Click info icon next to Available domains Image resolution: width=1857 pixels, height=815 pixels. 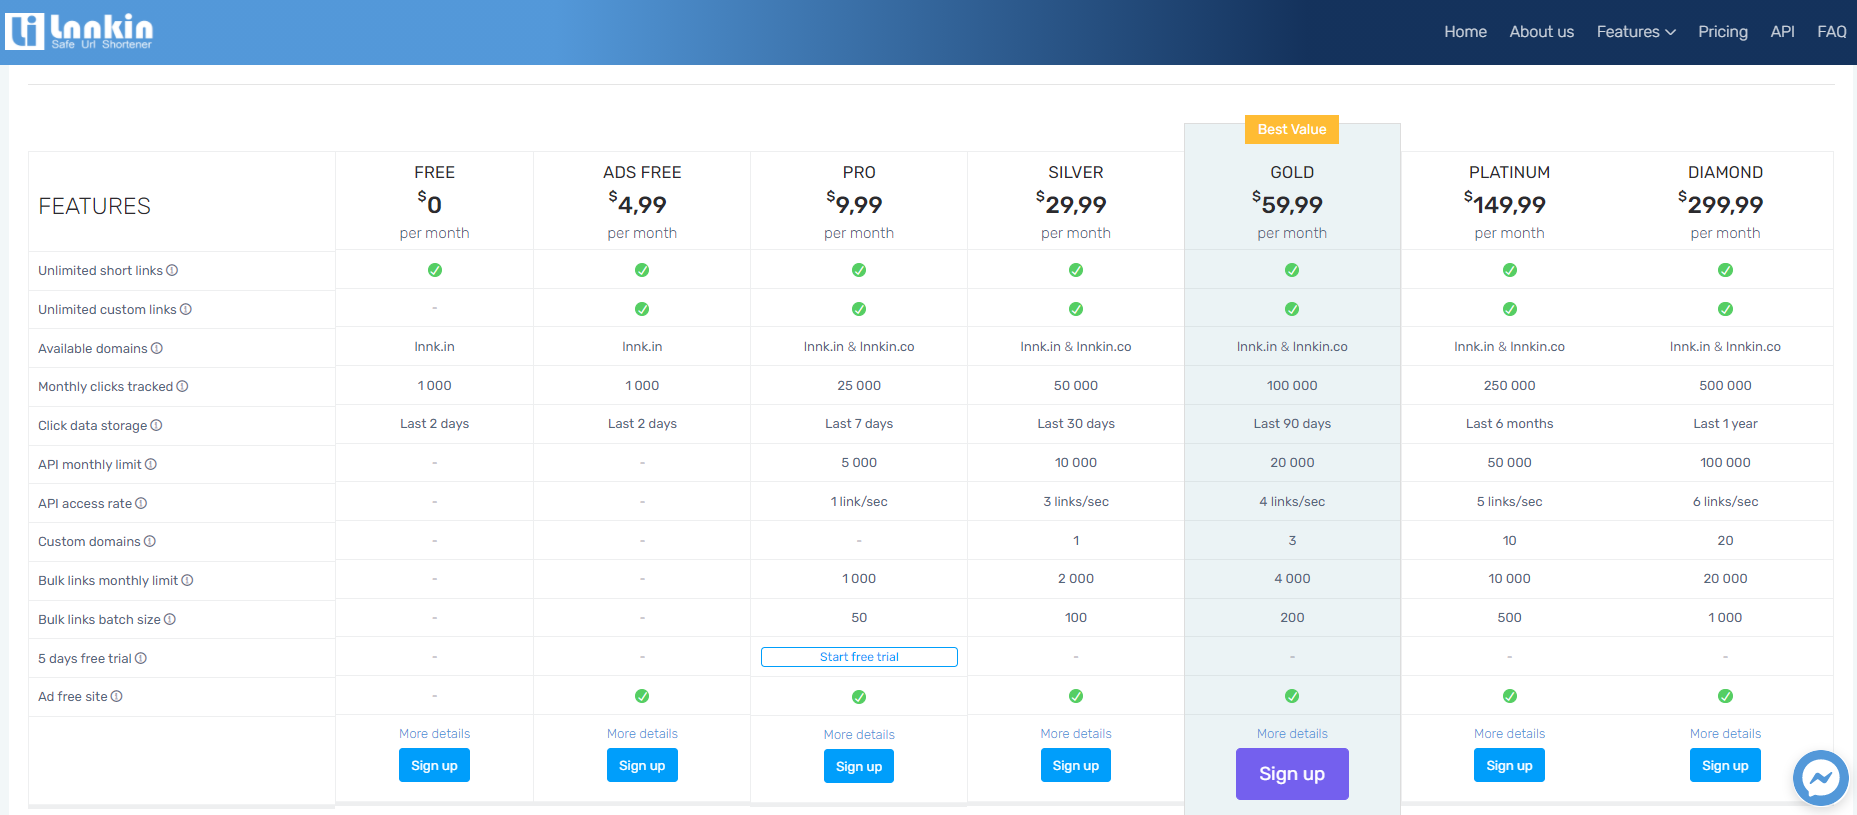click(x=157, y=349)
